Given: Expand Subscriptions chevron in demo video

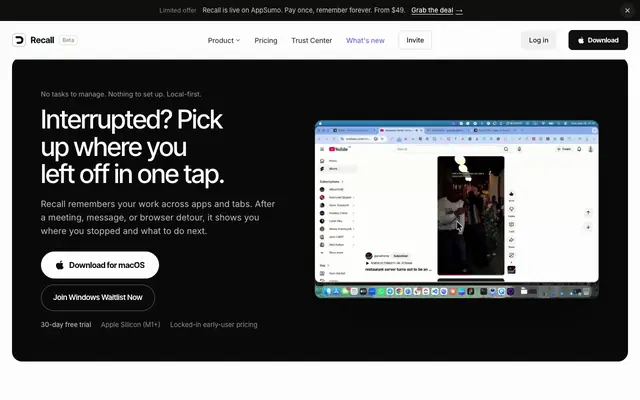Looking at the screenshot, I should coord(342,182).
